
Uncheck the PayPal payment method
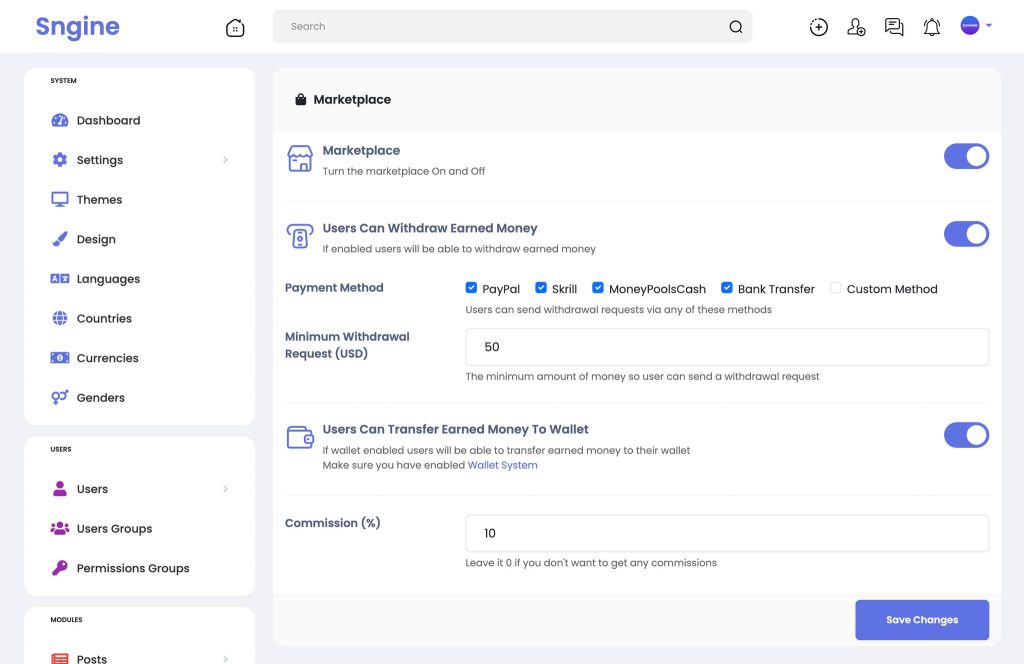pos(471,287)
